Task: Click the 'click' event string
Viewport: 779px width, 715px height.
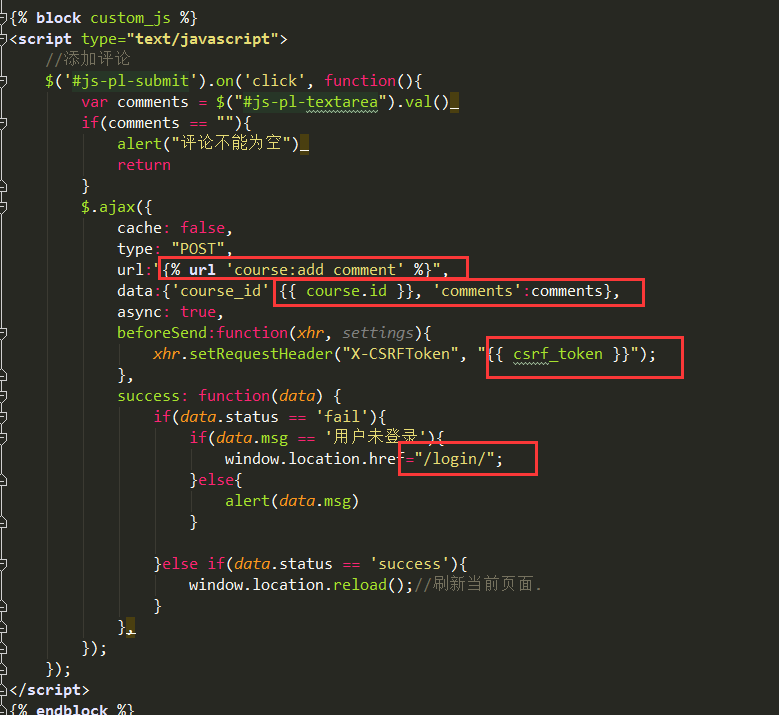Action: 274,81
